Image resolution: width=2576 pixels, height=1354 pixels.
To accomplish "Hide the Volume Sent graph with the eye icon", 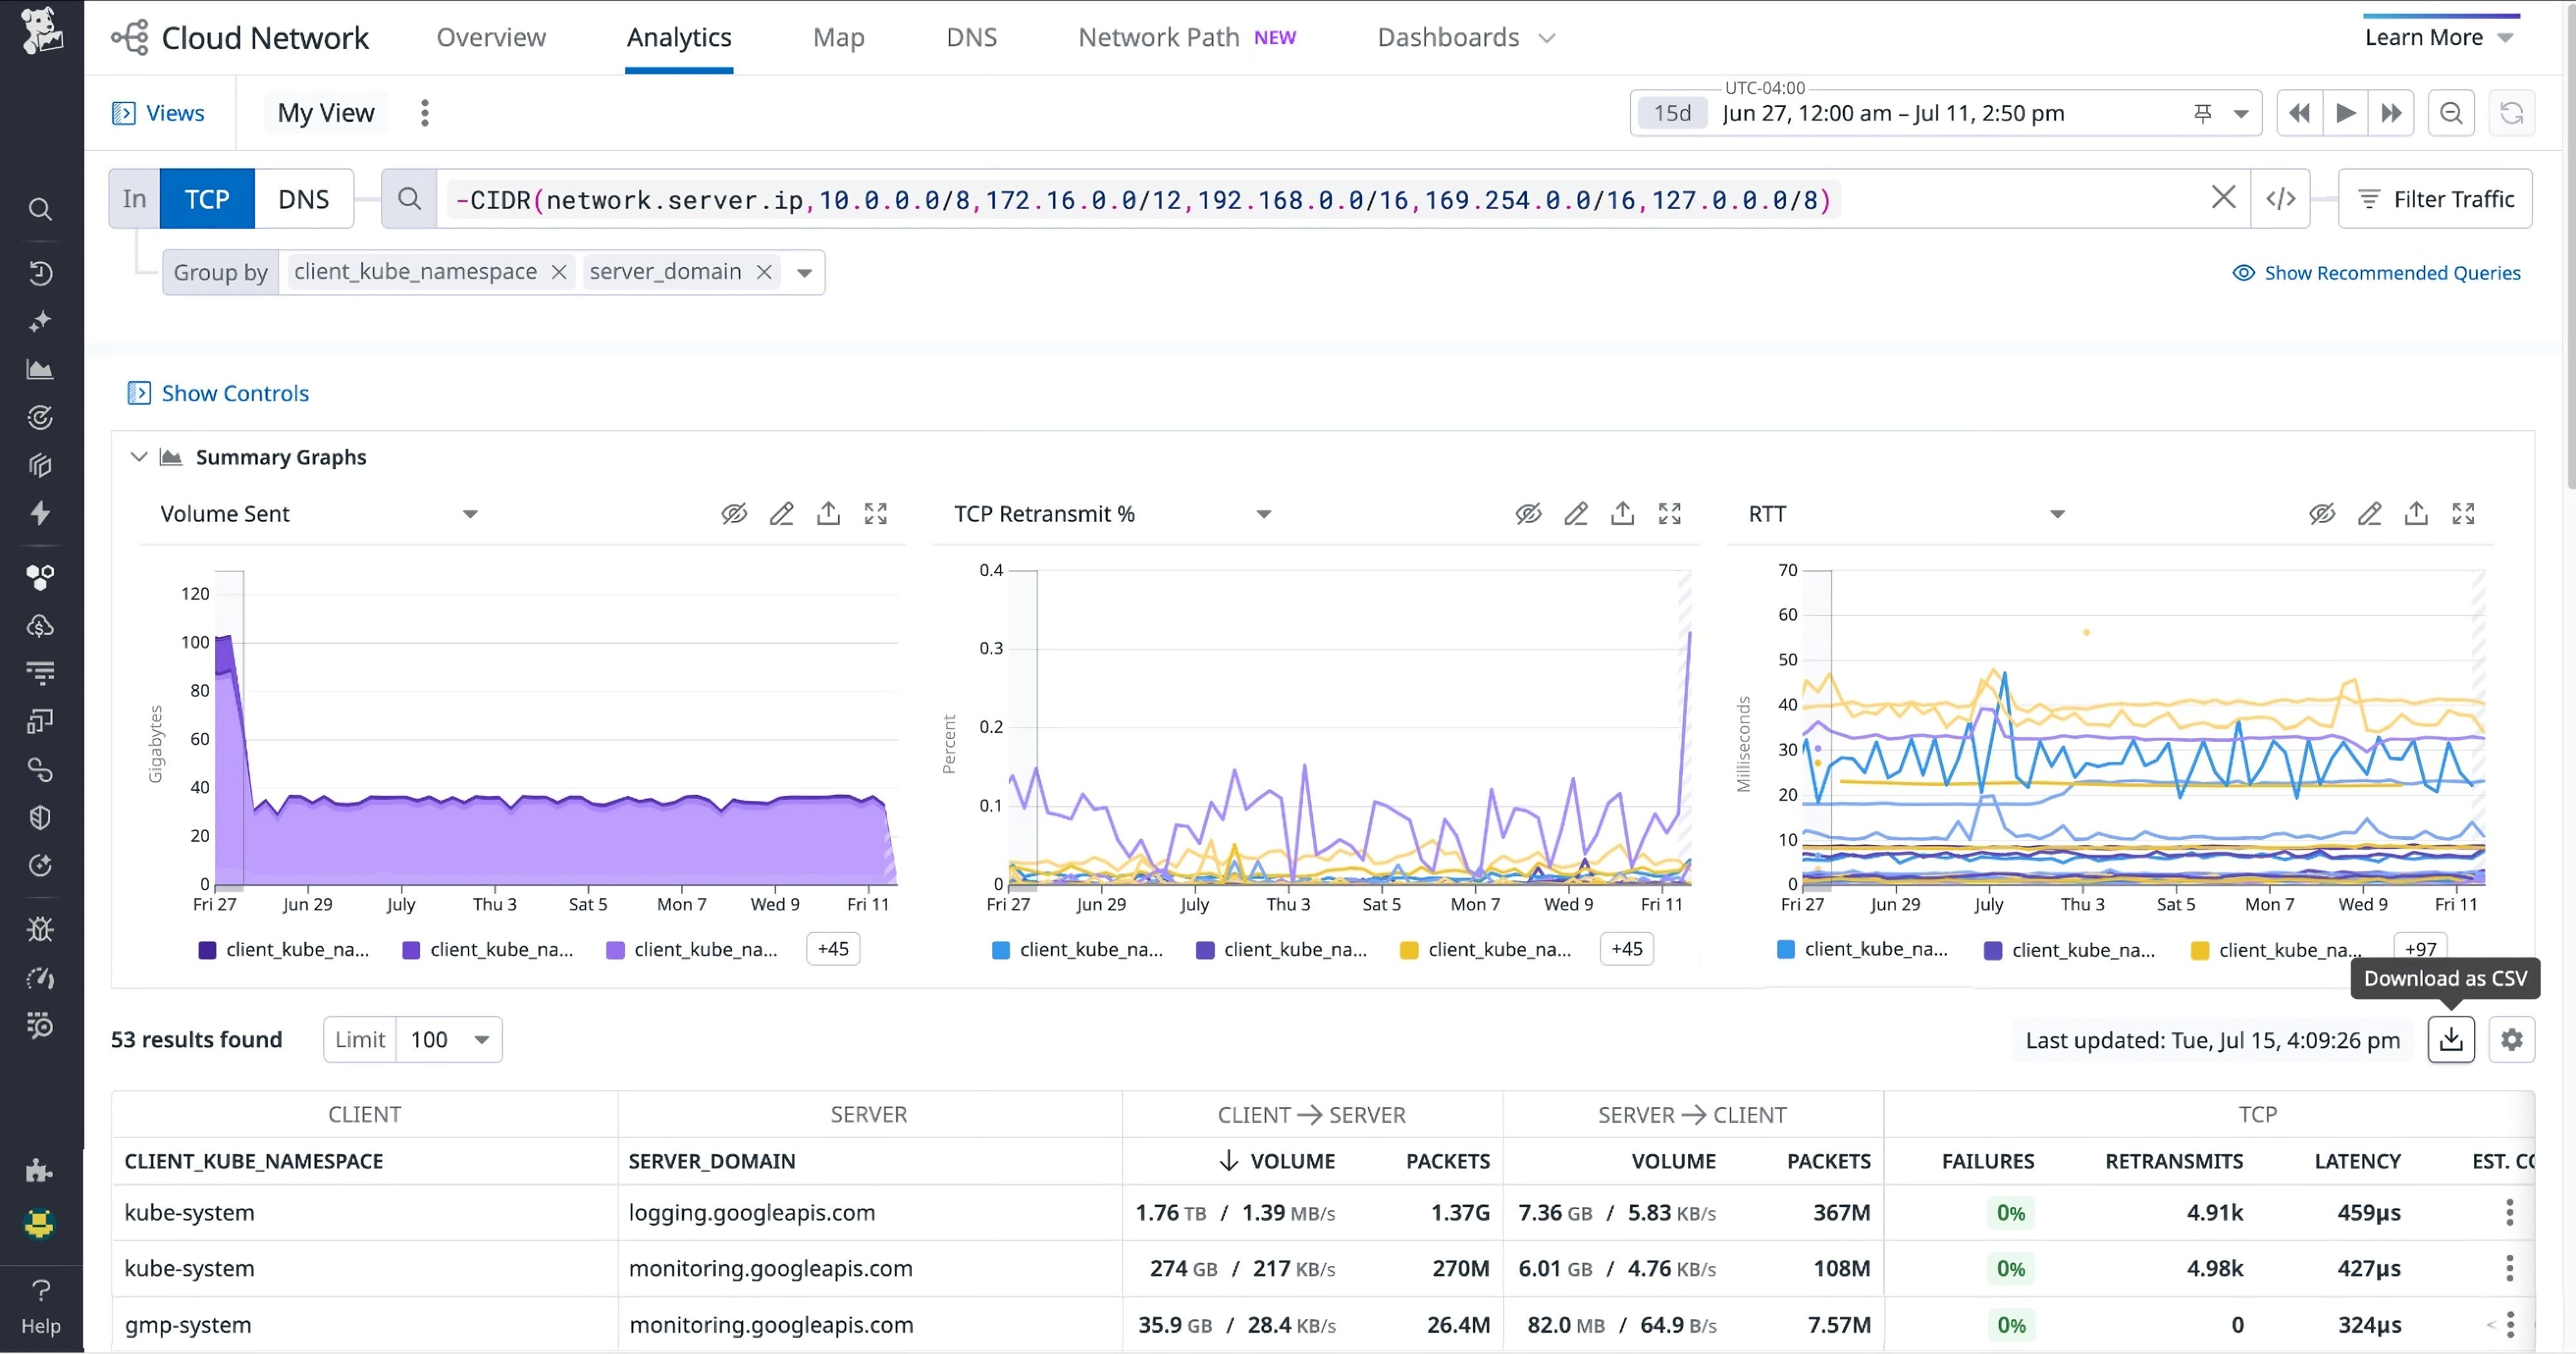I will pos(734,513).
